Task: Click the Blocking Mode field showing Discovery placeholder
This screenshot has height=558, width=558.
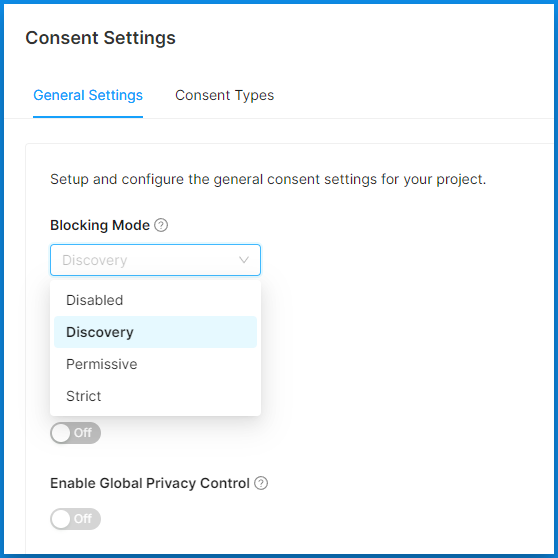Action: click(x=156, y=260)
